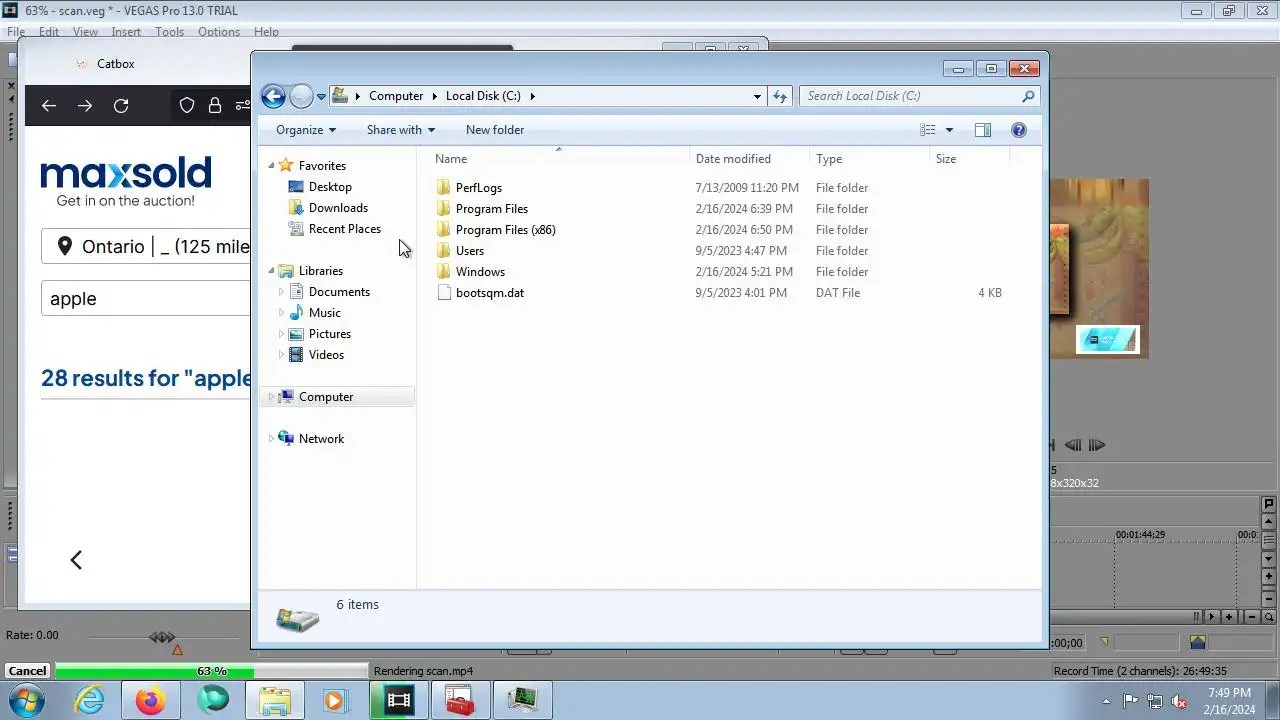The width and height of the screenshot is (1280, 720).
Task: Refresh the Local Disk (C:) address bar
Action: (780, 96)
